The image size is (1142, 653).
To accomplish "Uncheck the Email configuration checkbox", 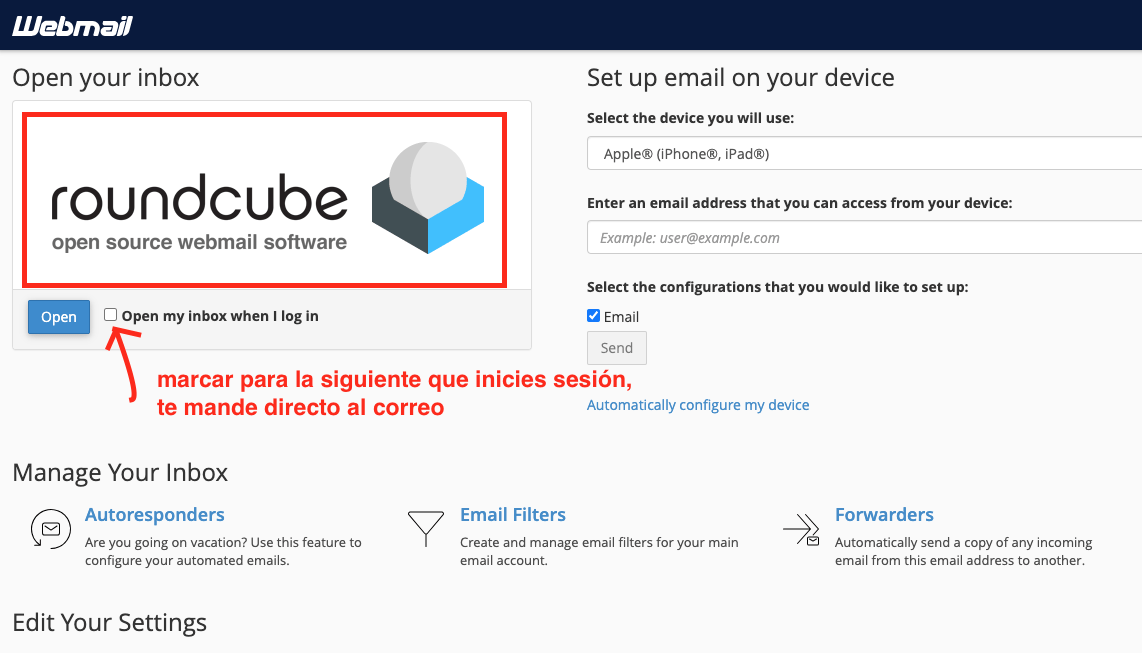I will point(594,315).
